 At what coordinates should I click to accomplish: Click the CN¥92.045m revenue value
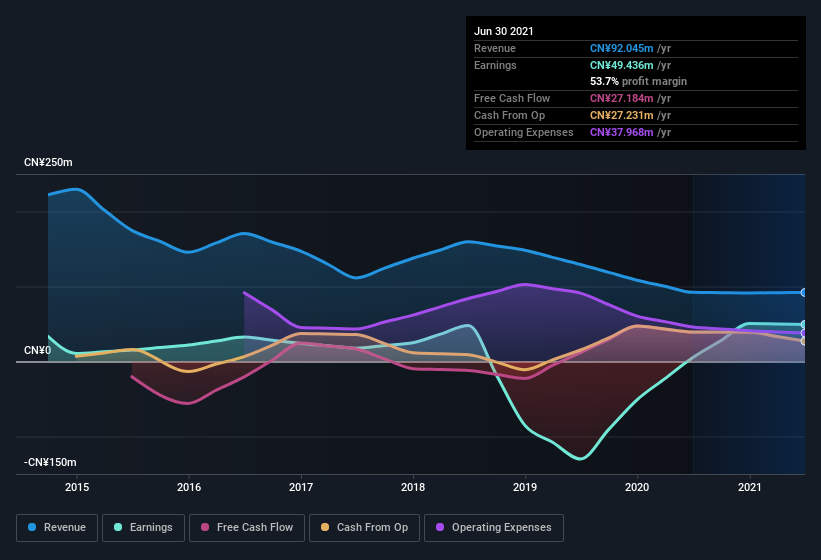pyautogui.click(x=622, y=48)
